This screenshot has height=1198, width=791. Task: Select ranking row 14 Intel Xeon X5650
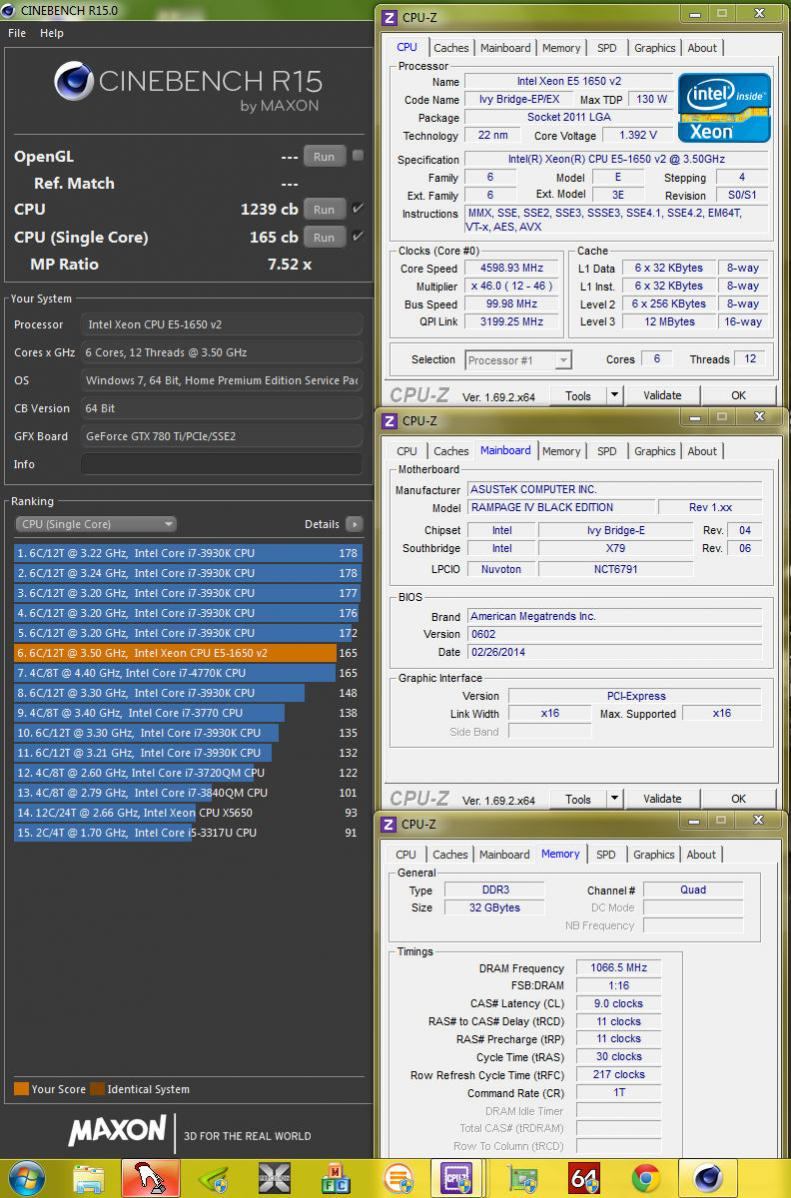click(x=187, y=813)
